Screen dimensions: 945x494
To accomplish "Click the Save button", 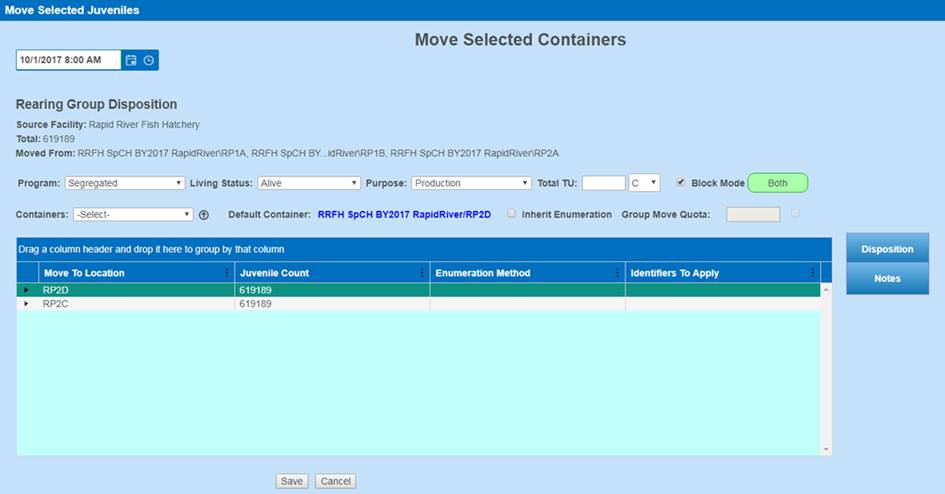I will pyautogui.click(x=291, y=481).
